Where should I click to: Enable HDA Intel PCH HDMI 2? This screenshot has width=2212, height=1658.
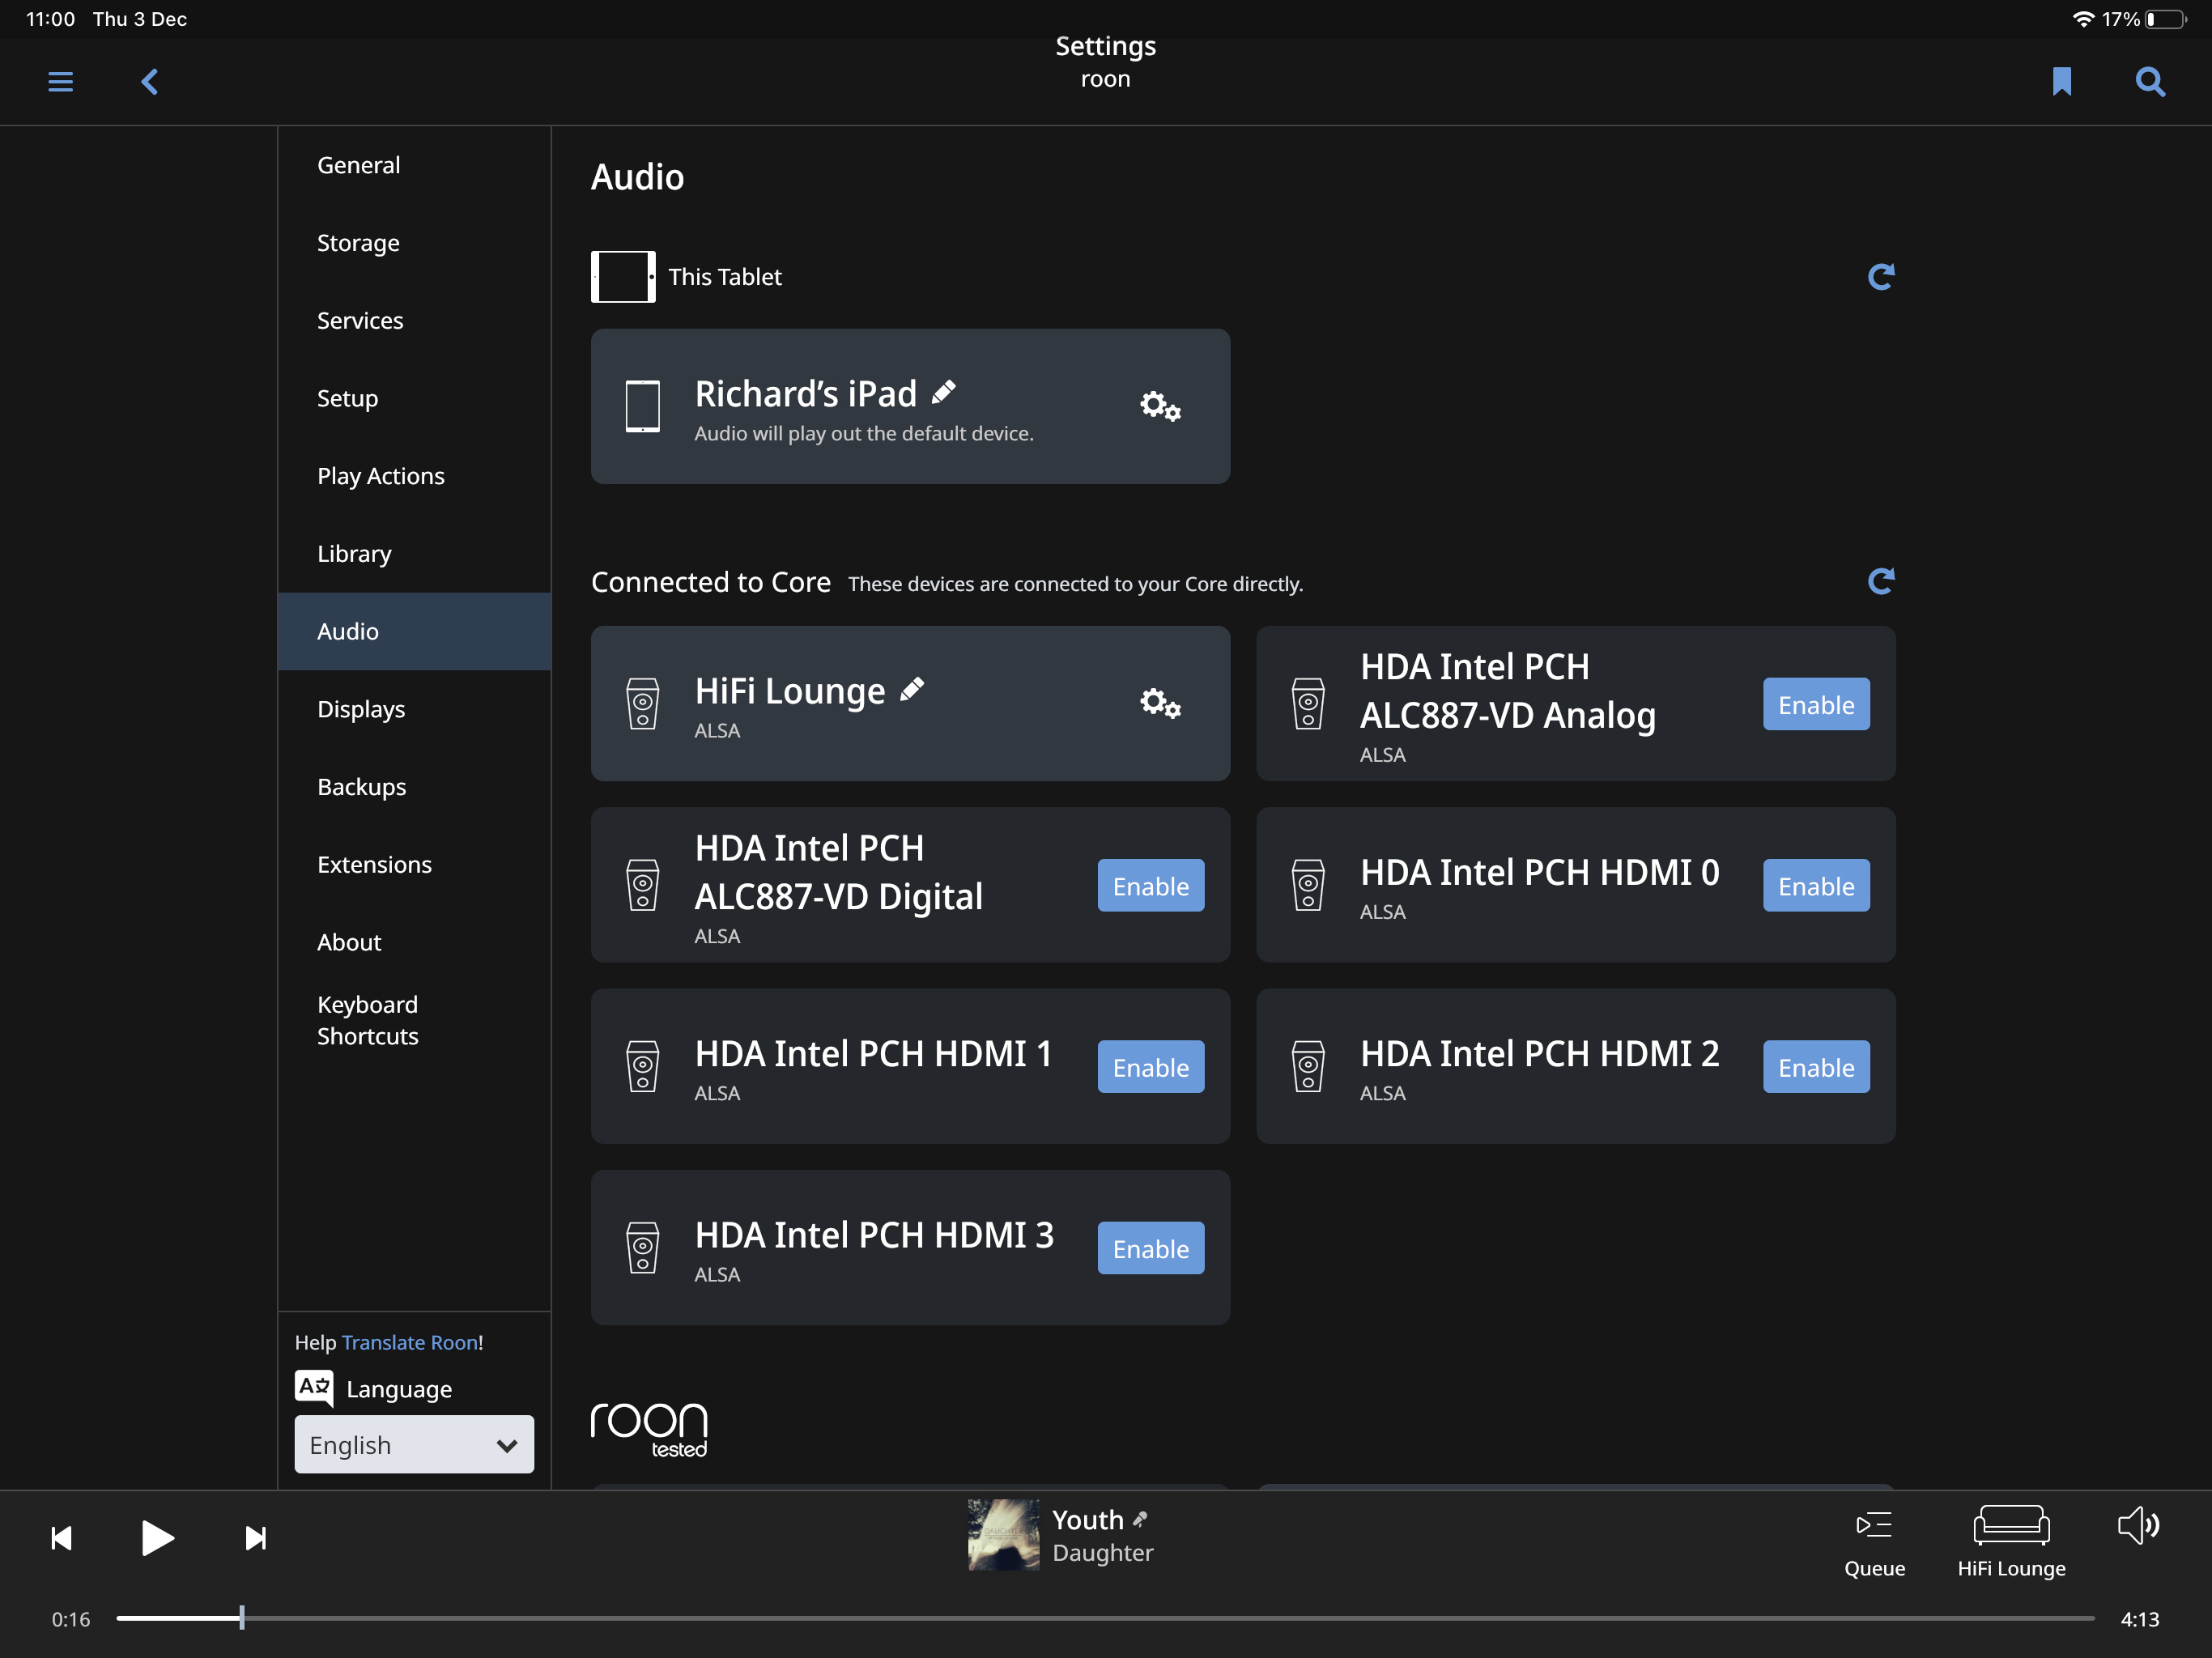(x=1816, y=1066)
